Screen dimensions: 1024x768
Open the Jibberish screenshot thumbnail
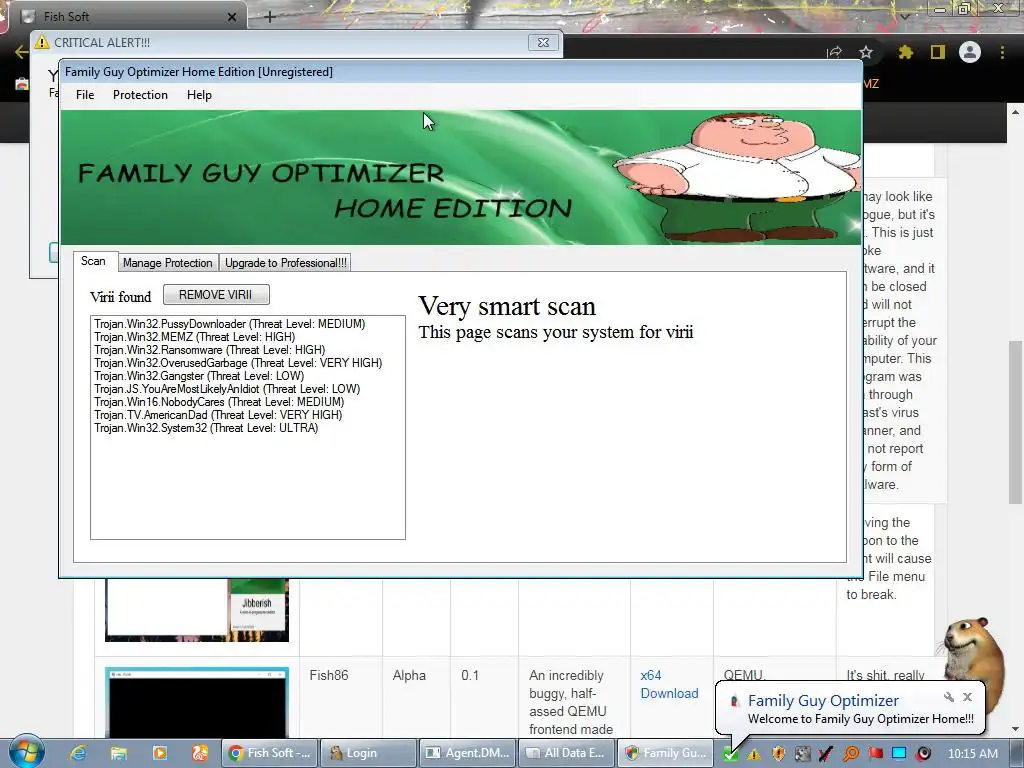coord(197,610)
